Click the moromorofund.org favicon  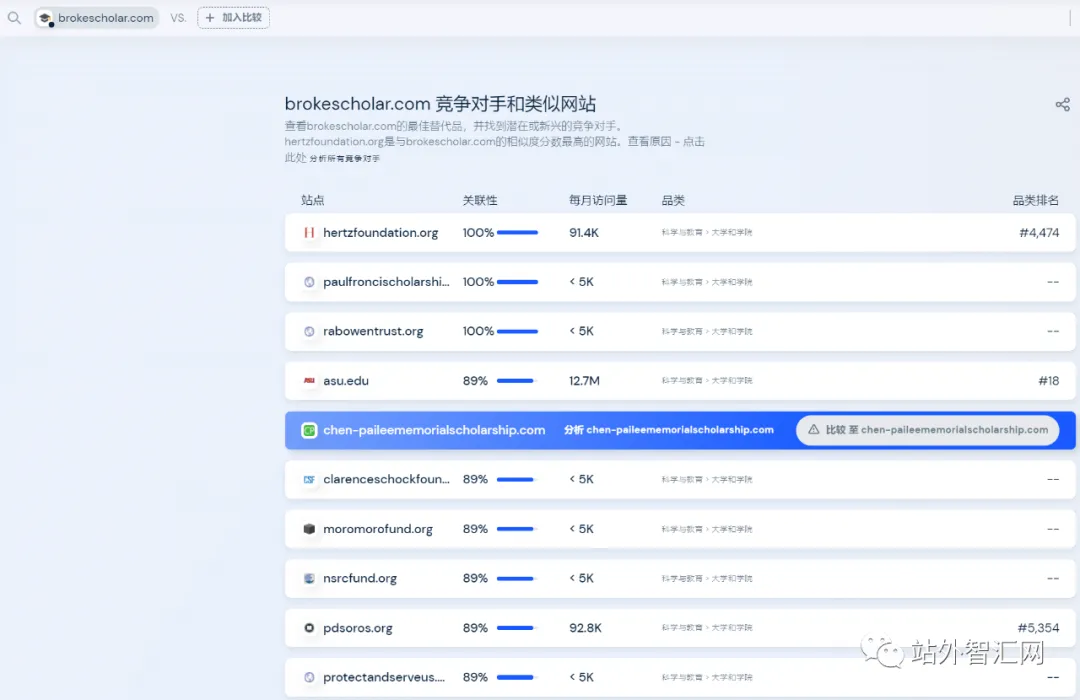[309, 529]
